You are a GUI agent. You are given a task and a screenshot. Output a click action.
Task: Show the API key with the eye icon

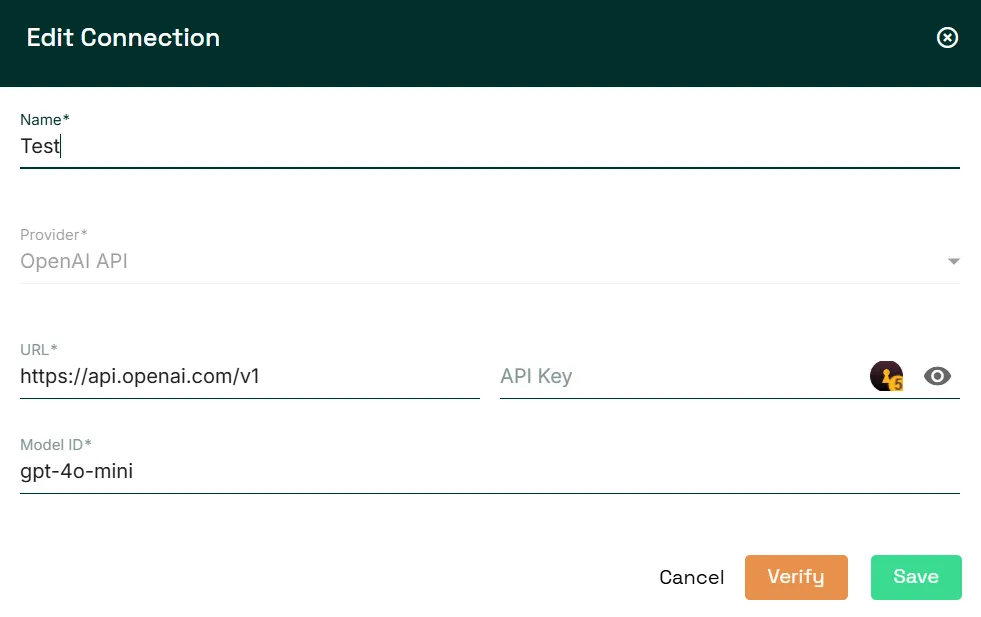[937, 376]
